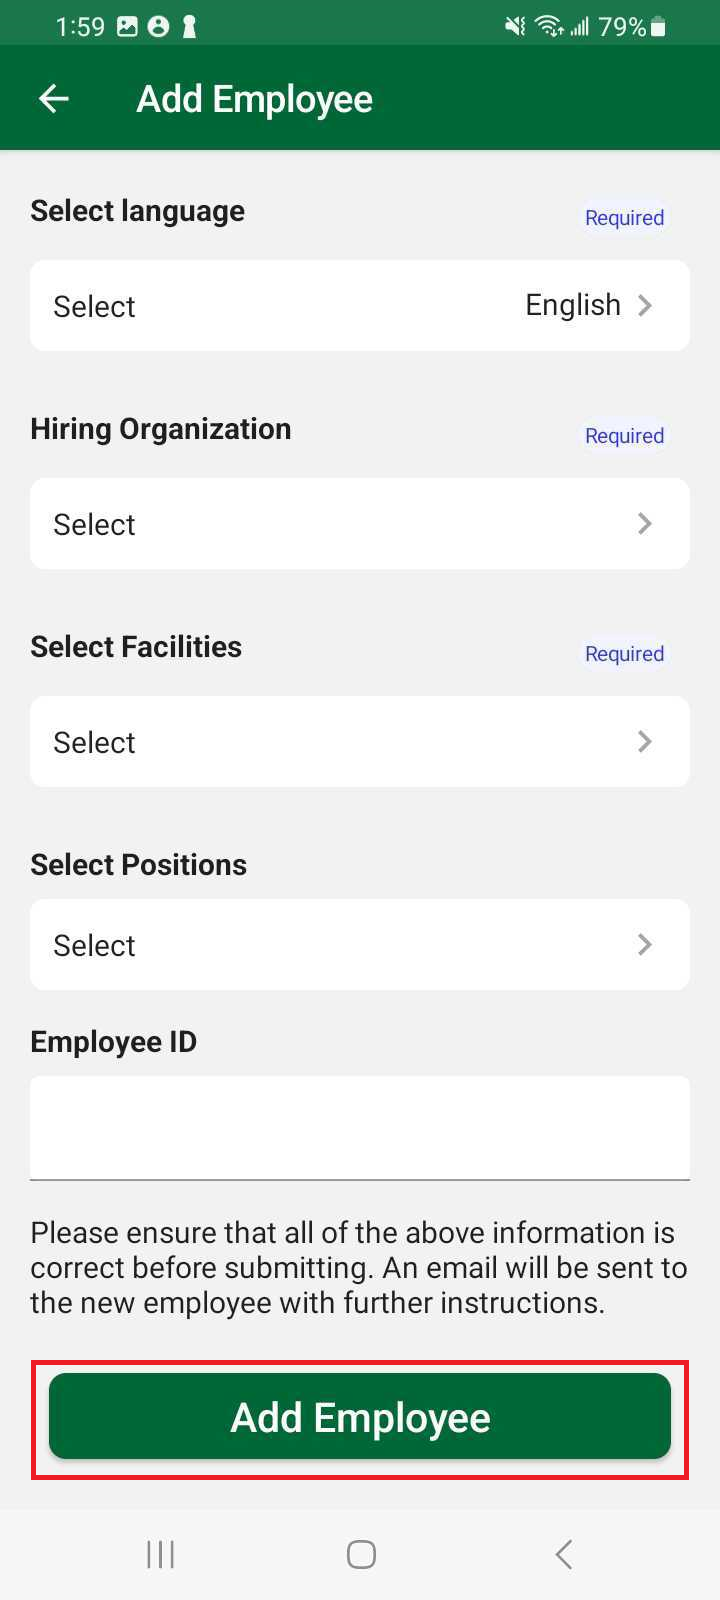Tap Android system back navigation icon

click(x=564, y=1554)
